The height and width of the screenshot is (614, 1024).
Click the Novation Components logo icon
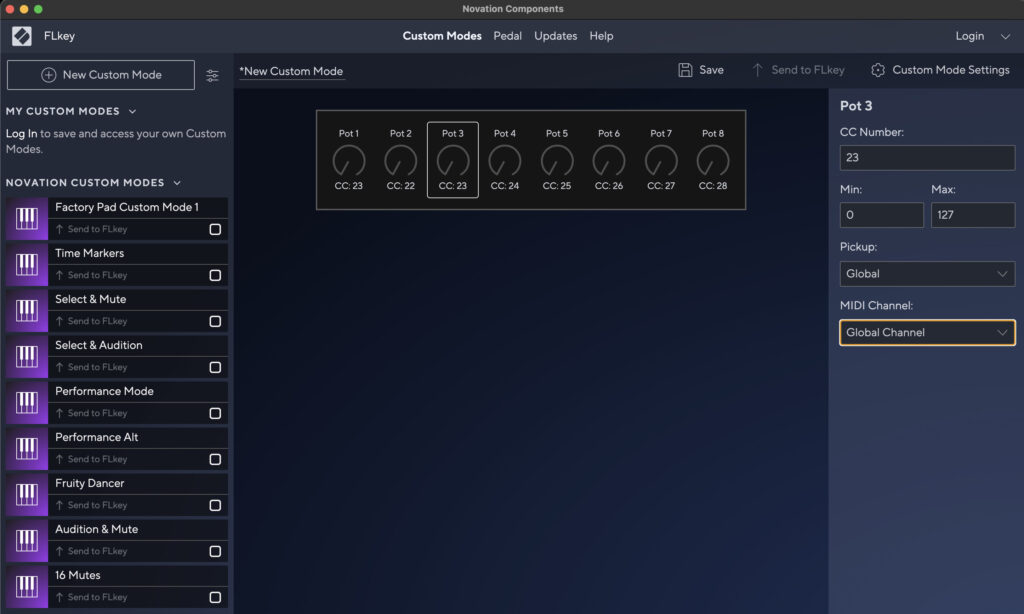[x=22, y=36]
